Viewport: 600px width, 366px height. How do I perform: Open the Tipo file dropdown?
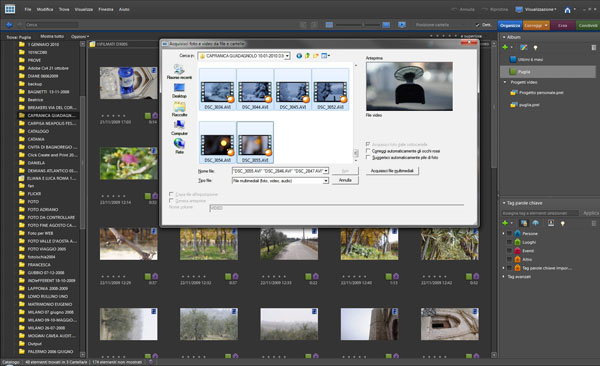point(280,181)
